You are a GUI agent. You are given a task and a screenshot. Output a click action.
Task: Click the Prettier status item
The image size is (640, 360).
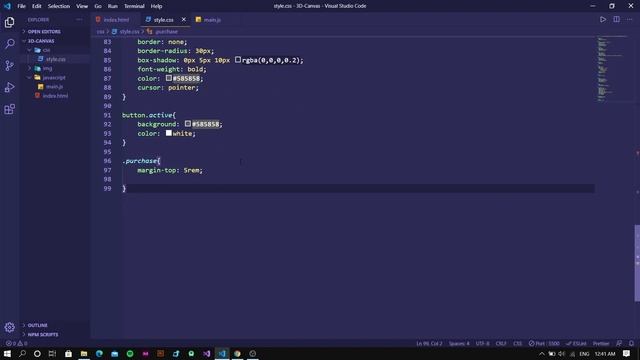[601, 343]
